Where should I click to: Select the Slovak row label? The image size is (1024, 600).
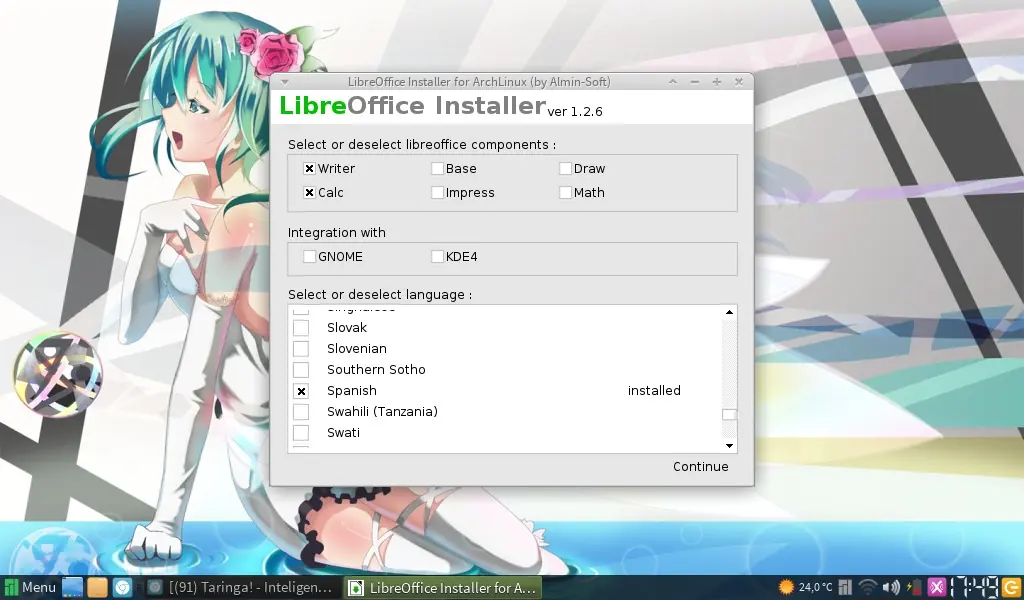tap(347, 328)
